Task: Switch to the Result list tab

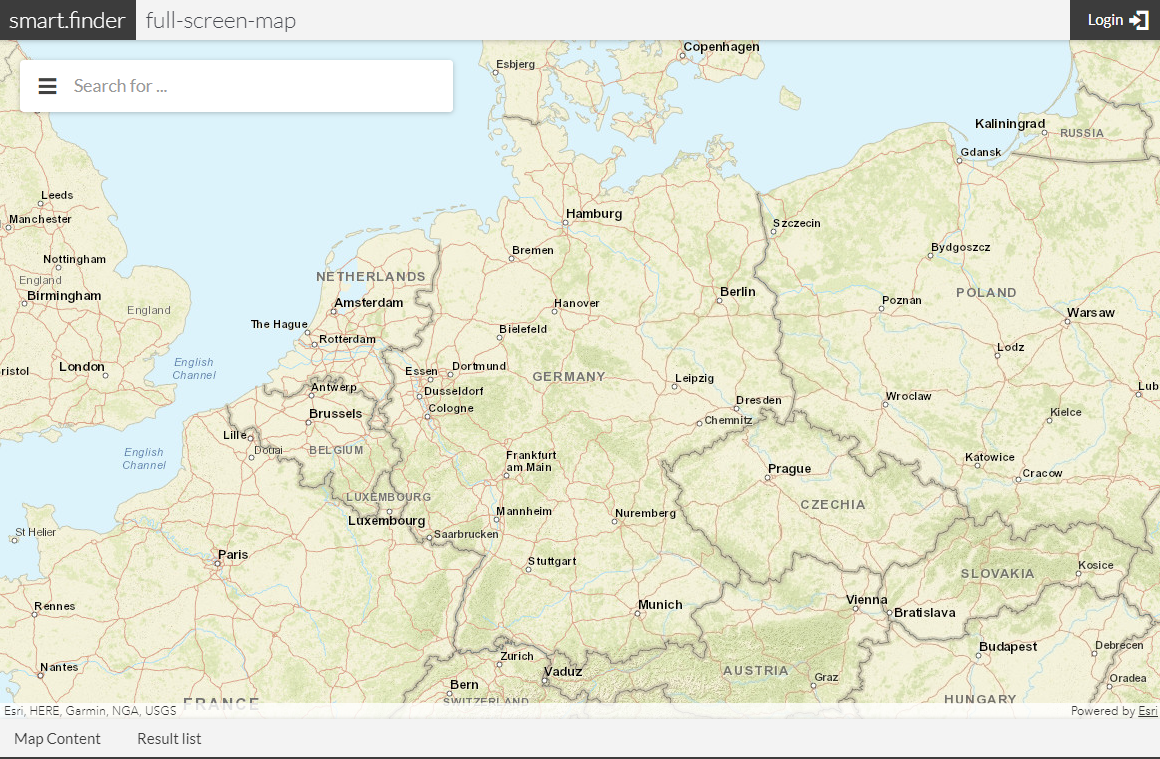Action: click(x=168, y=738)
